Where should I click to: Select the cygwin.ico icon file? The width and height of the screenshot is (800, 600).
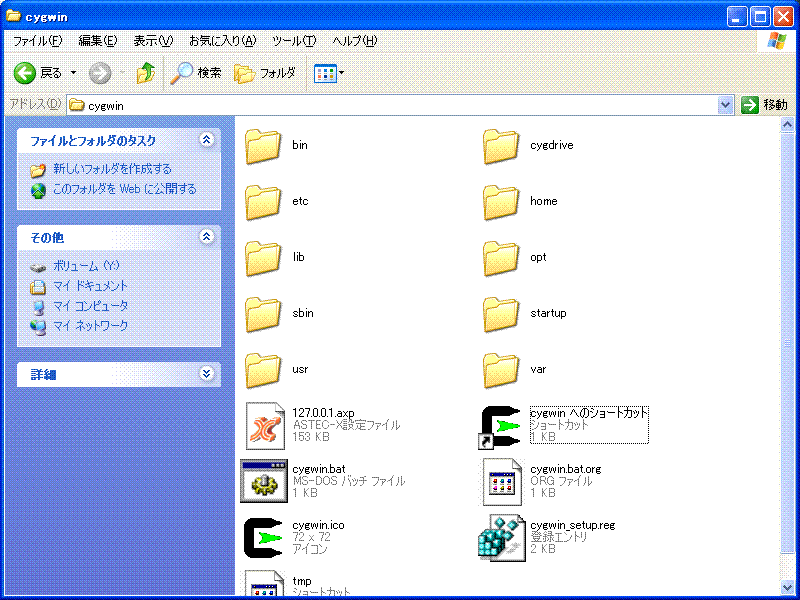[263, 538]
